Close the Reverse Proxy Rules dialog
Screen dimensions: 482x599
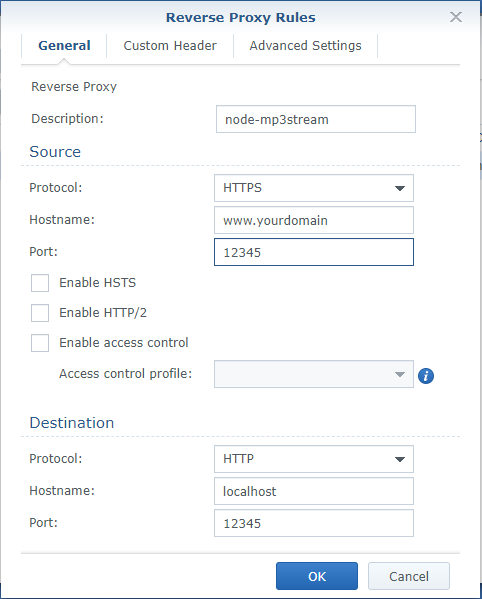pos(456,17)
